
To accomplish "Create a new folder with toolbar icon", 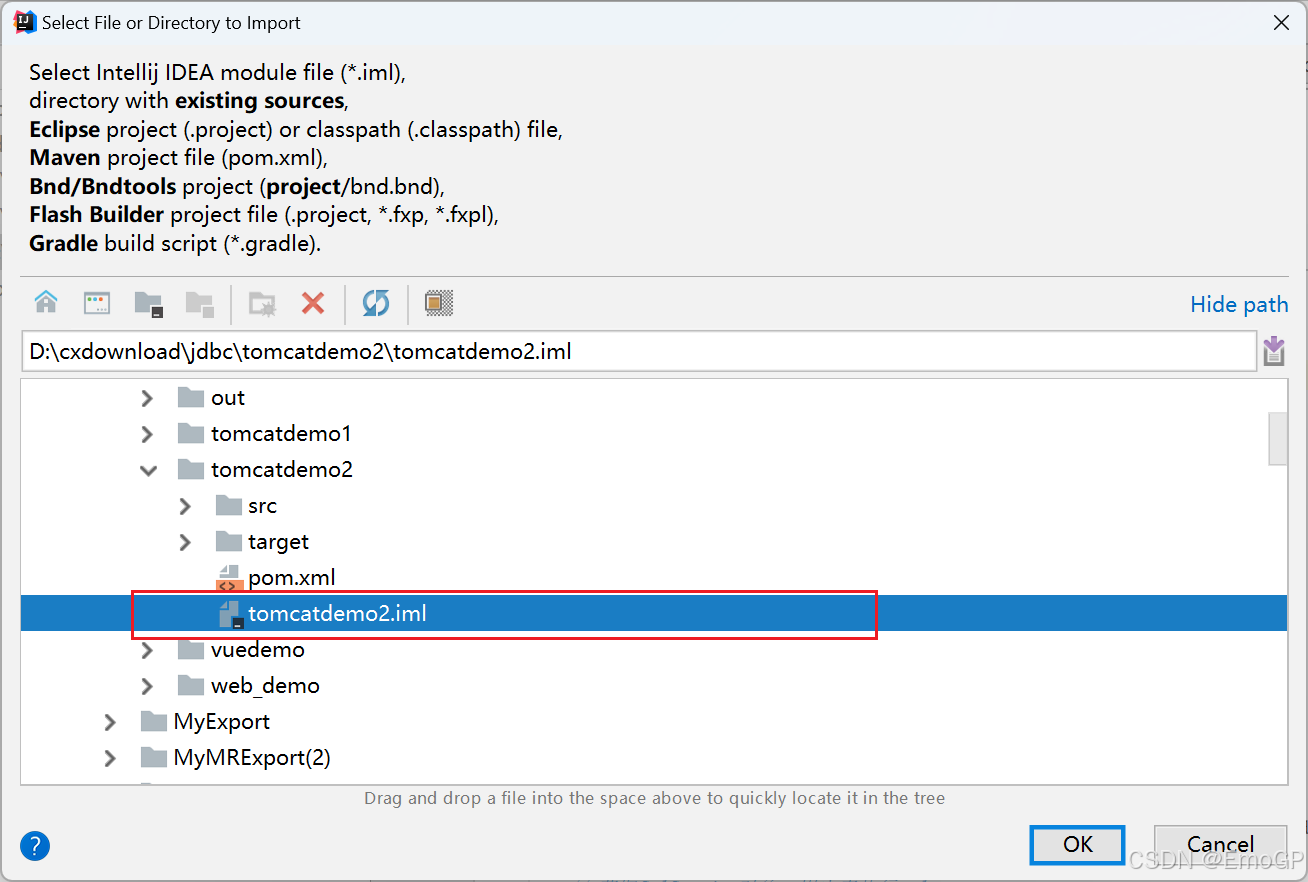I will point(262,304).
